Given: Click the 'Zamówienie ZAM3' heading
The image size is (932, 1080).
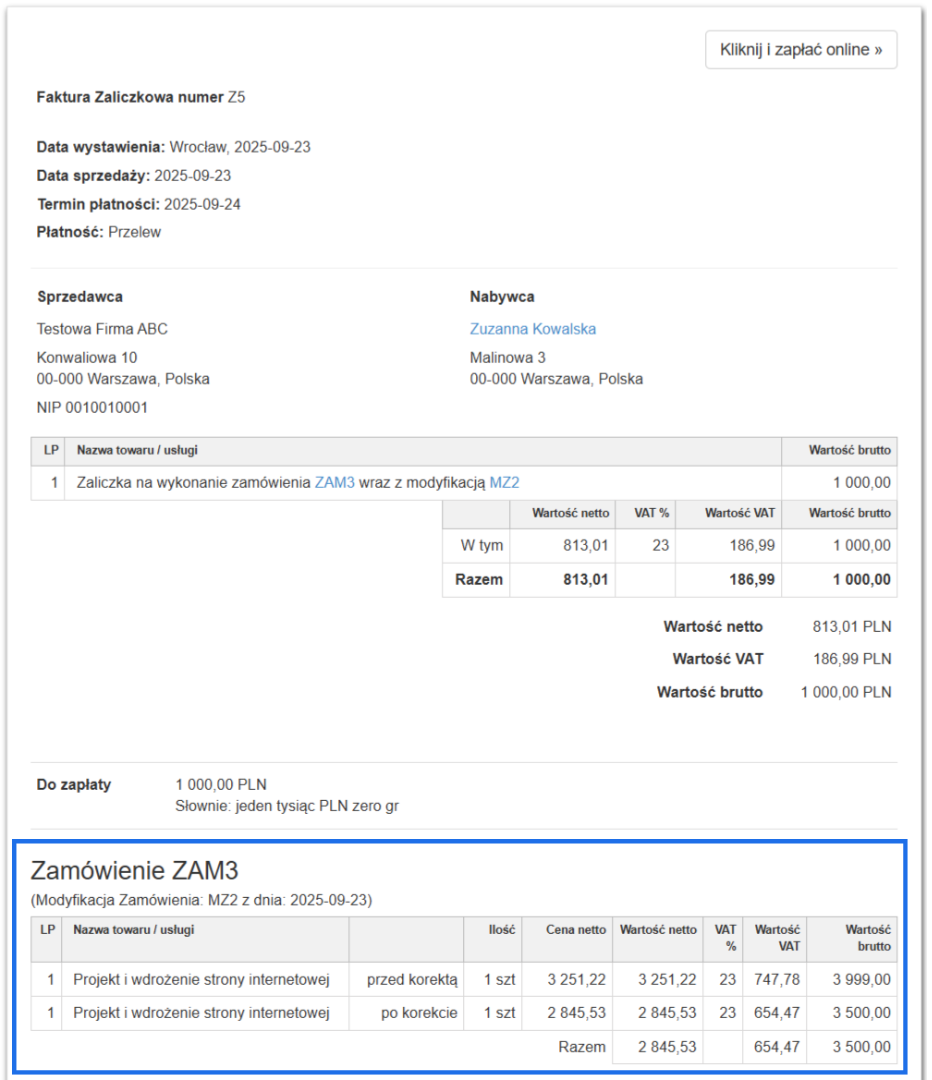Looking at the screenshot, I should (x=134, y=871).
